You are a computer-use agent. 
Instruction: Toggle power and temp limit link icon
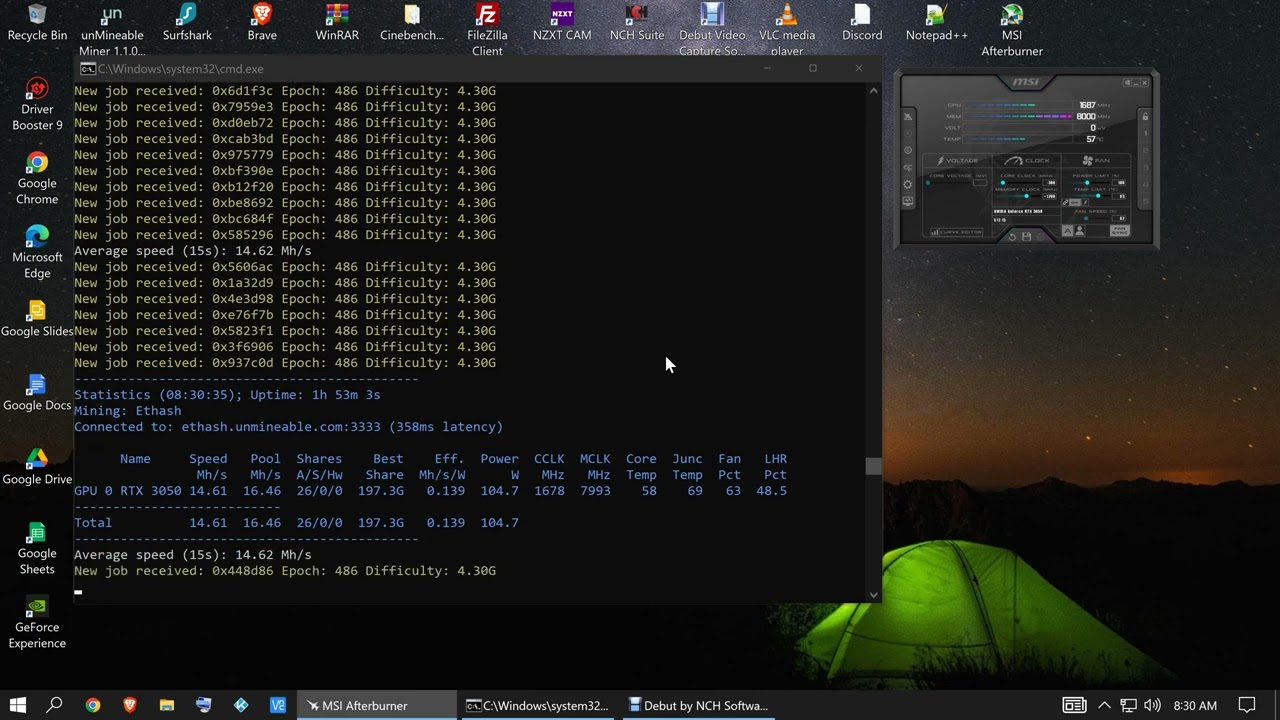pyautogui.click(x=1065, y=202)
